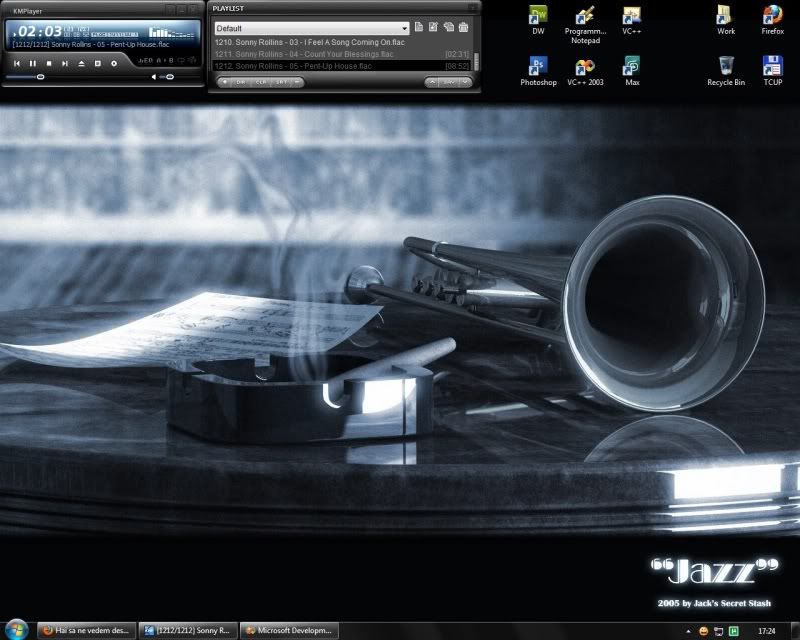Open the VC++ 2003 desktop shortcut
This screenshot has width=800, height=640.
pos(585,71)
